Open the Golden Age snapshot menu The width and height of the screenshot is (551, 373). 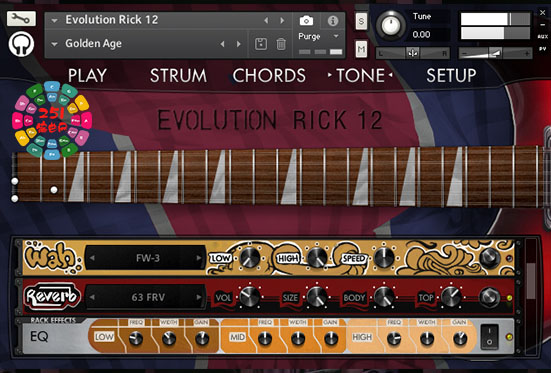[x=54, y=44]
